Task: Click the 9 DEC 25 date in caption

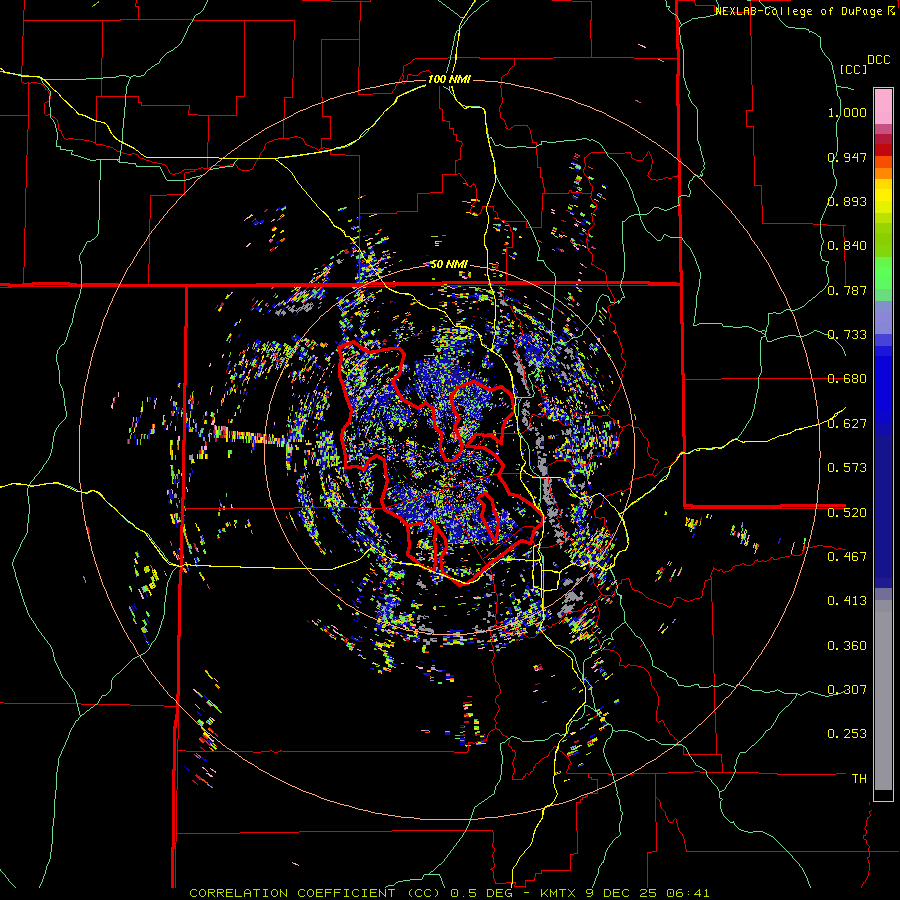Action: [x=621, y=893]
